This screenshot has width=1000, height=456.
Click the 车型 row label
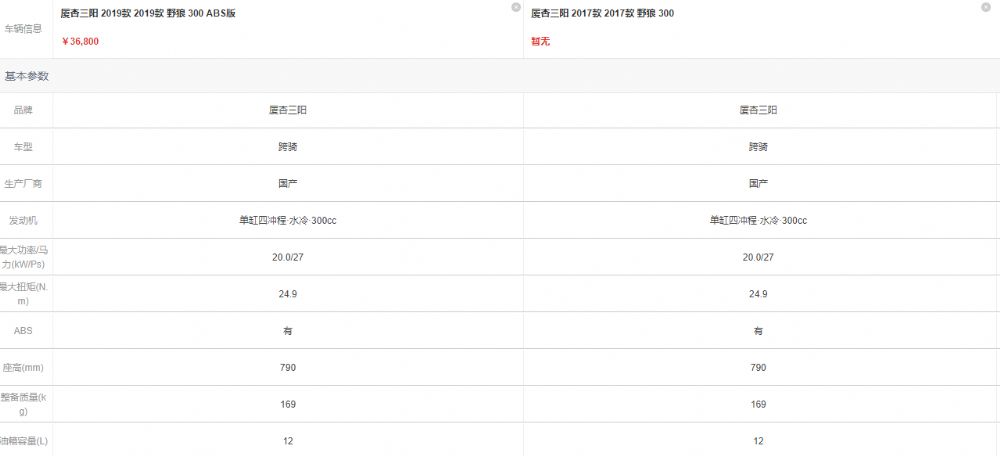click(x=24, y=147)
